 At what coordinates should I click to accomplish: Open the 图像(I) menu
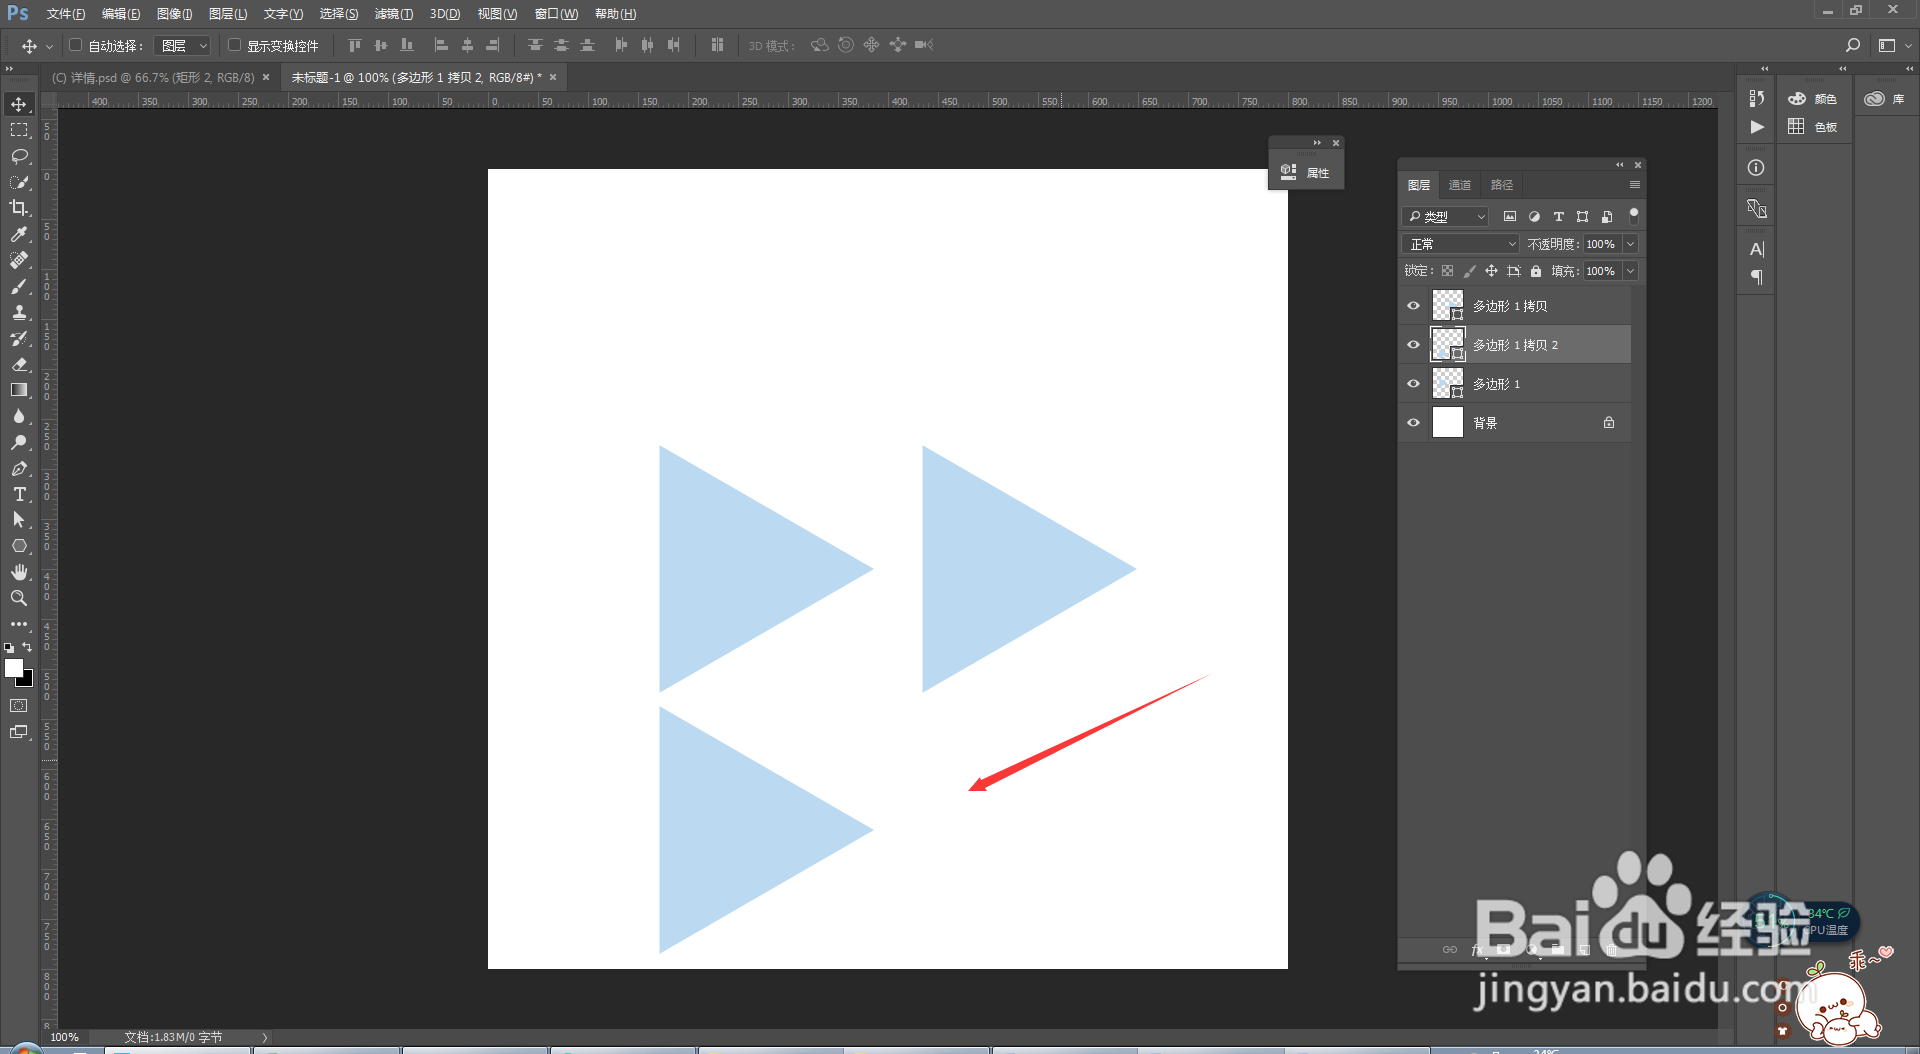[x=174, y=14]
